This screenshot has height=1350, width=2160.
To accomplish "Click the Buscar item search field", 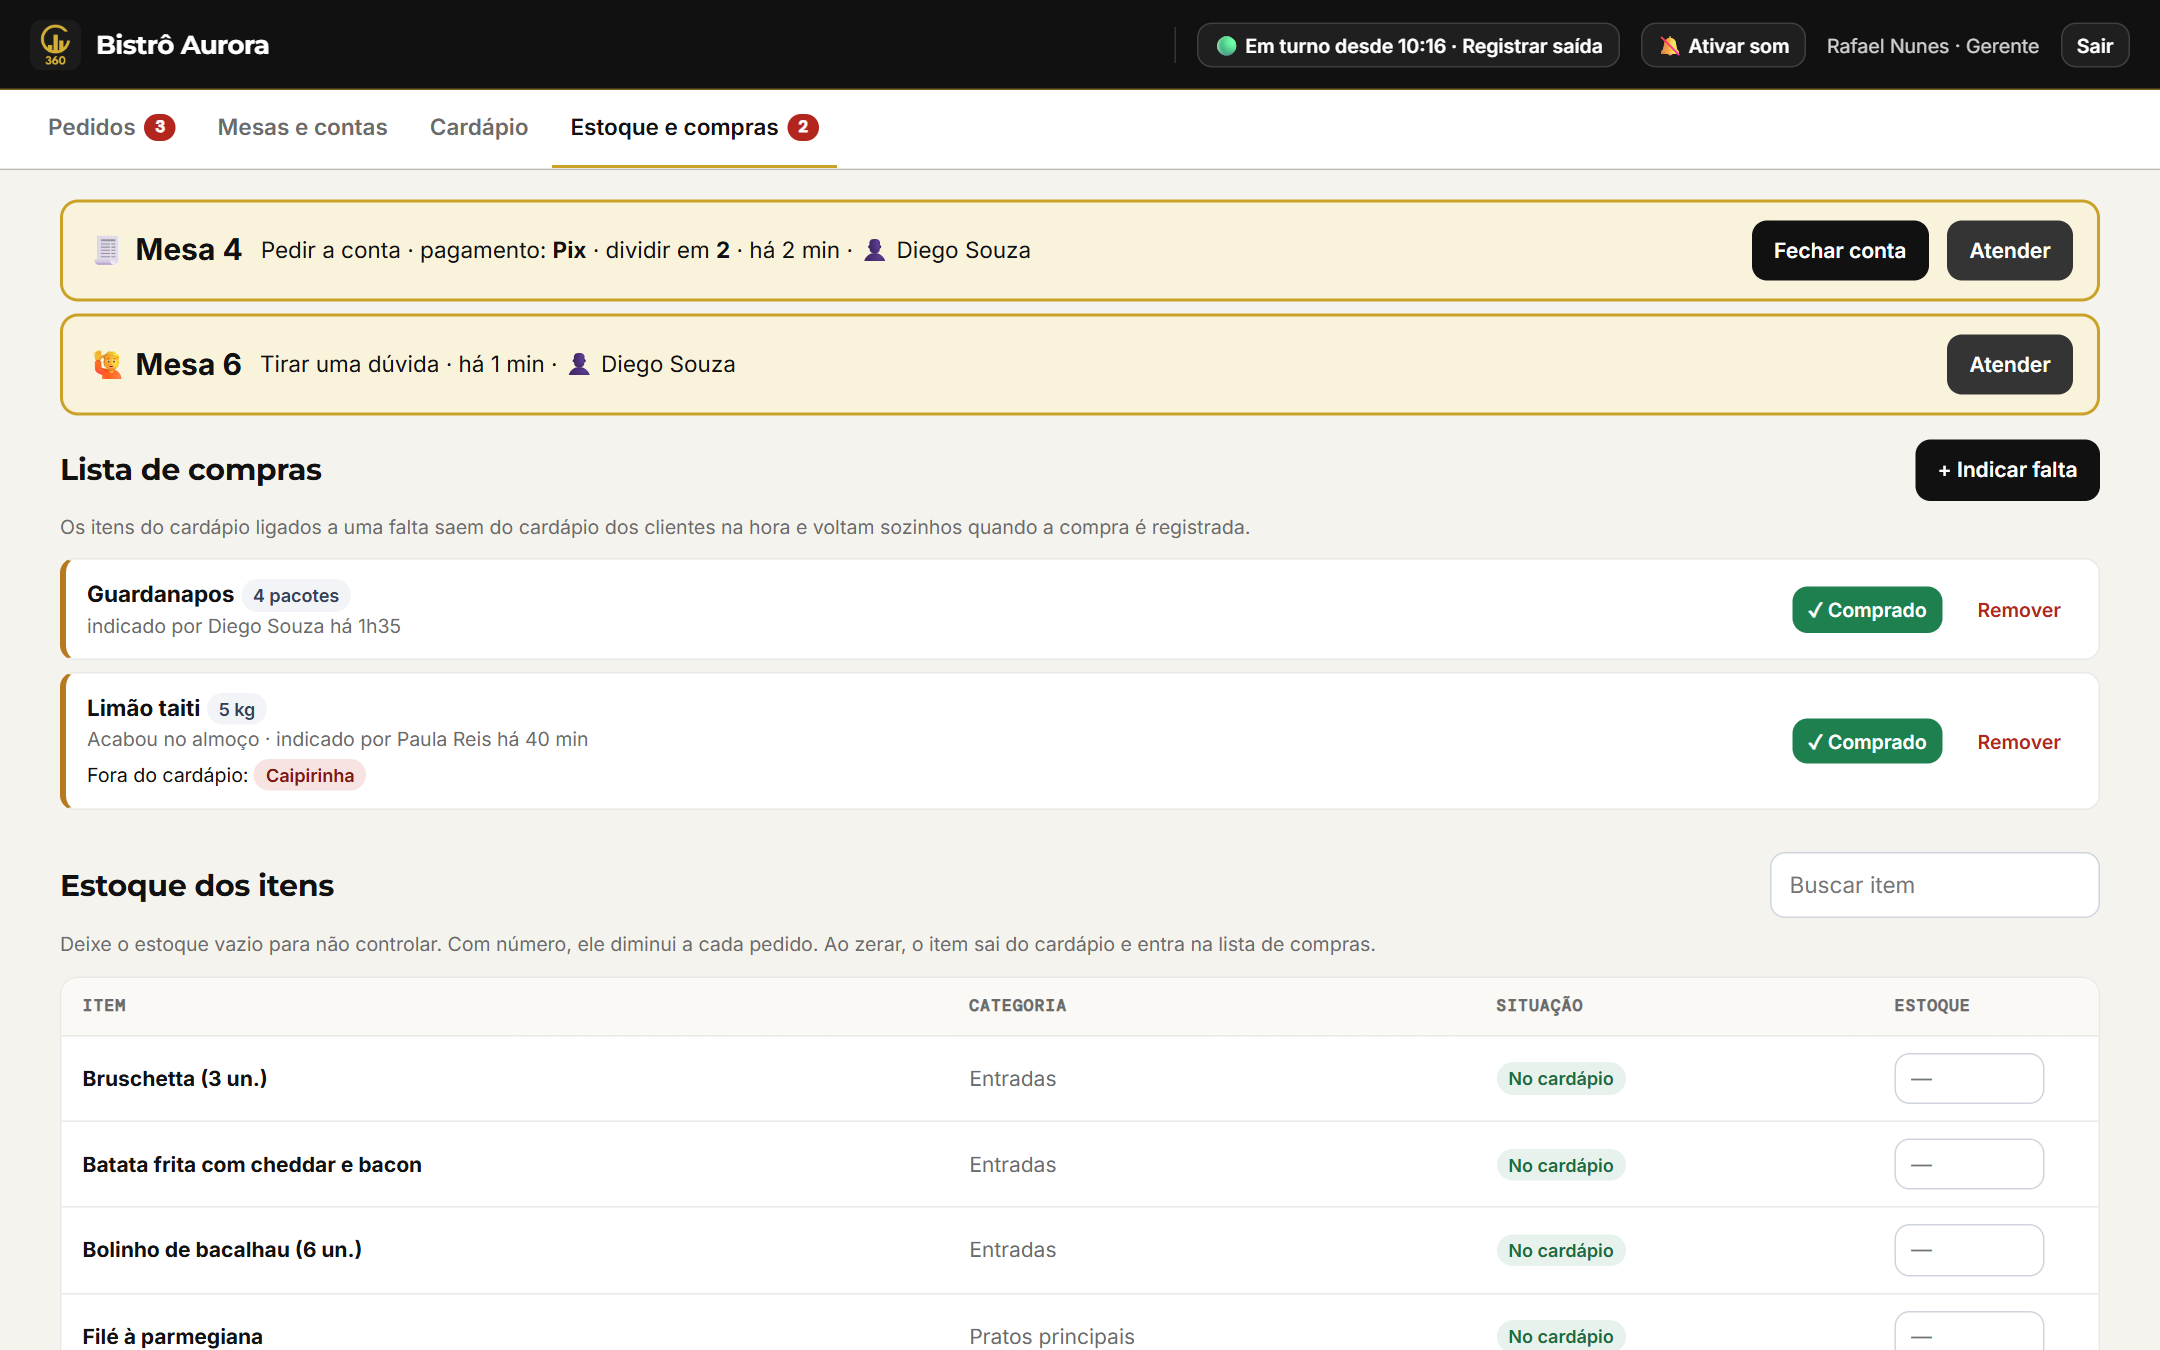I will point(1934,885).
